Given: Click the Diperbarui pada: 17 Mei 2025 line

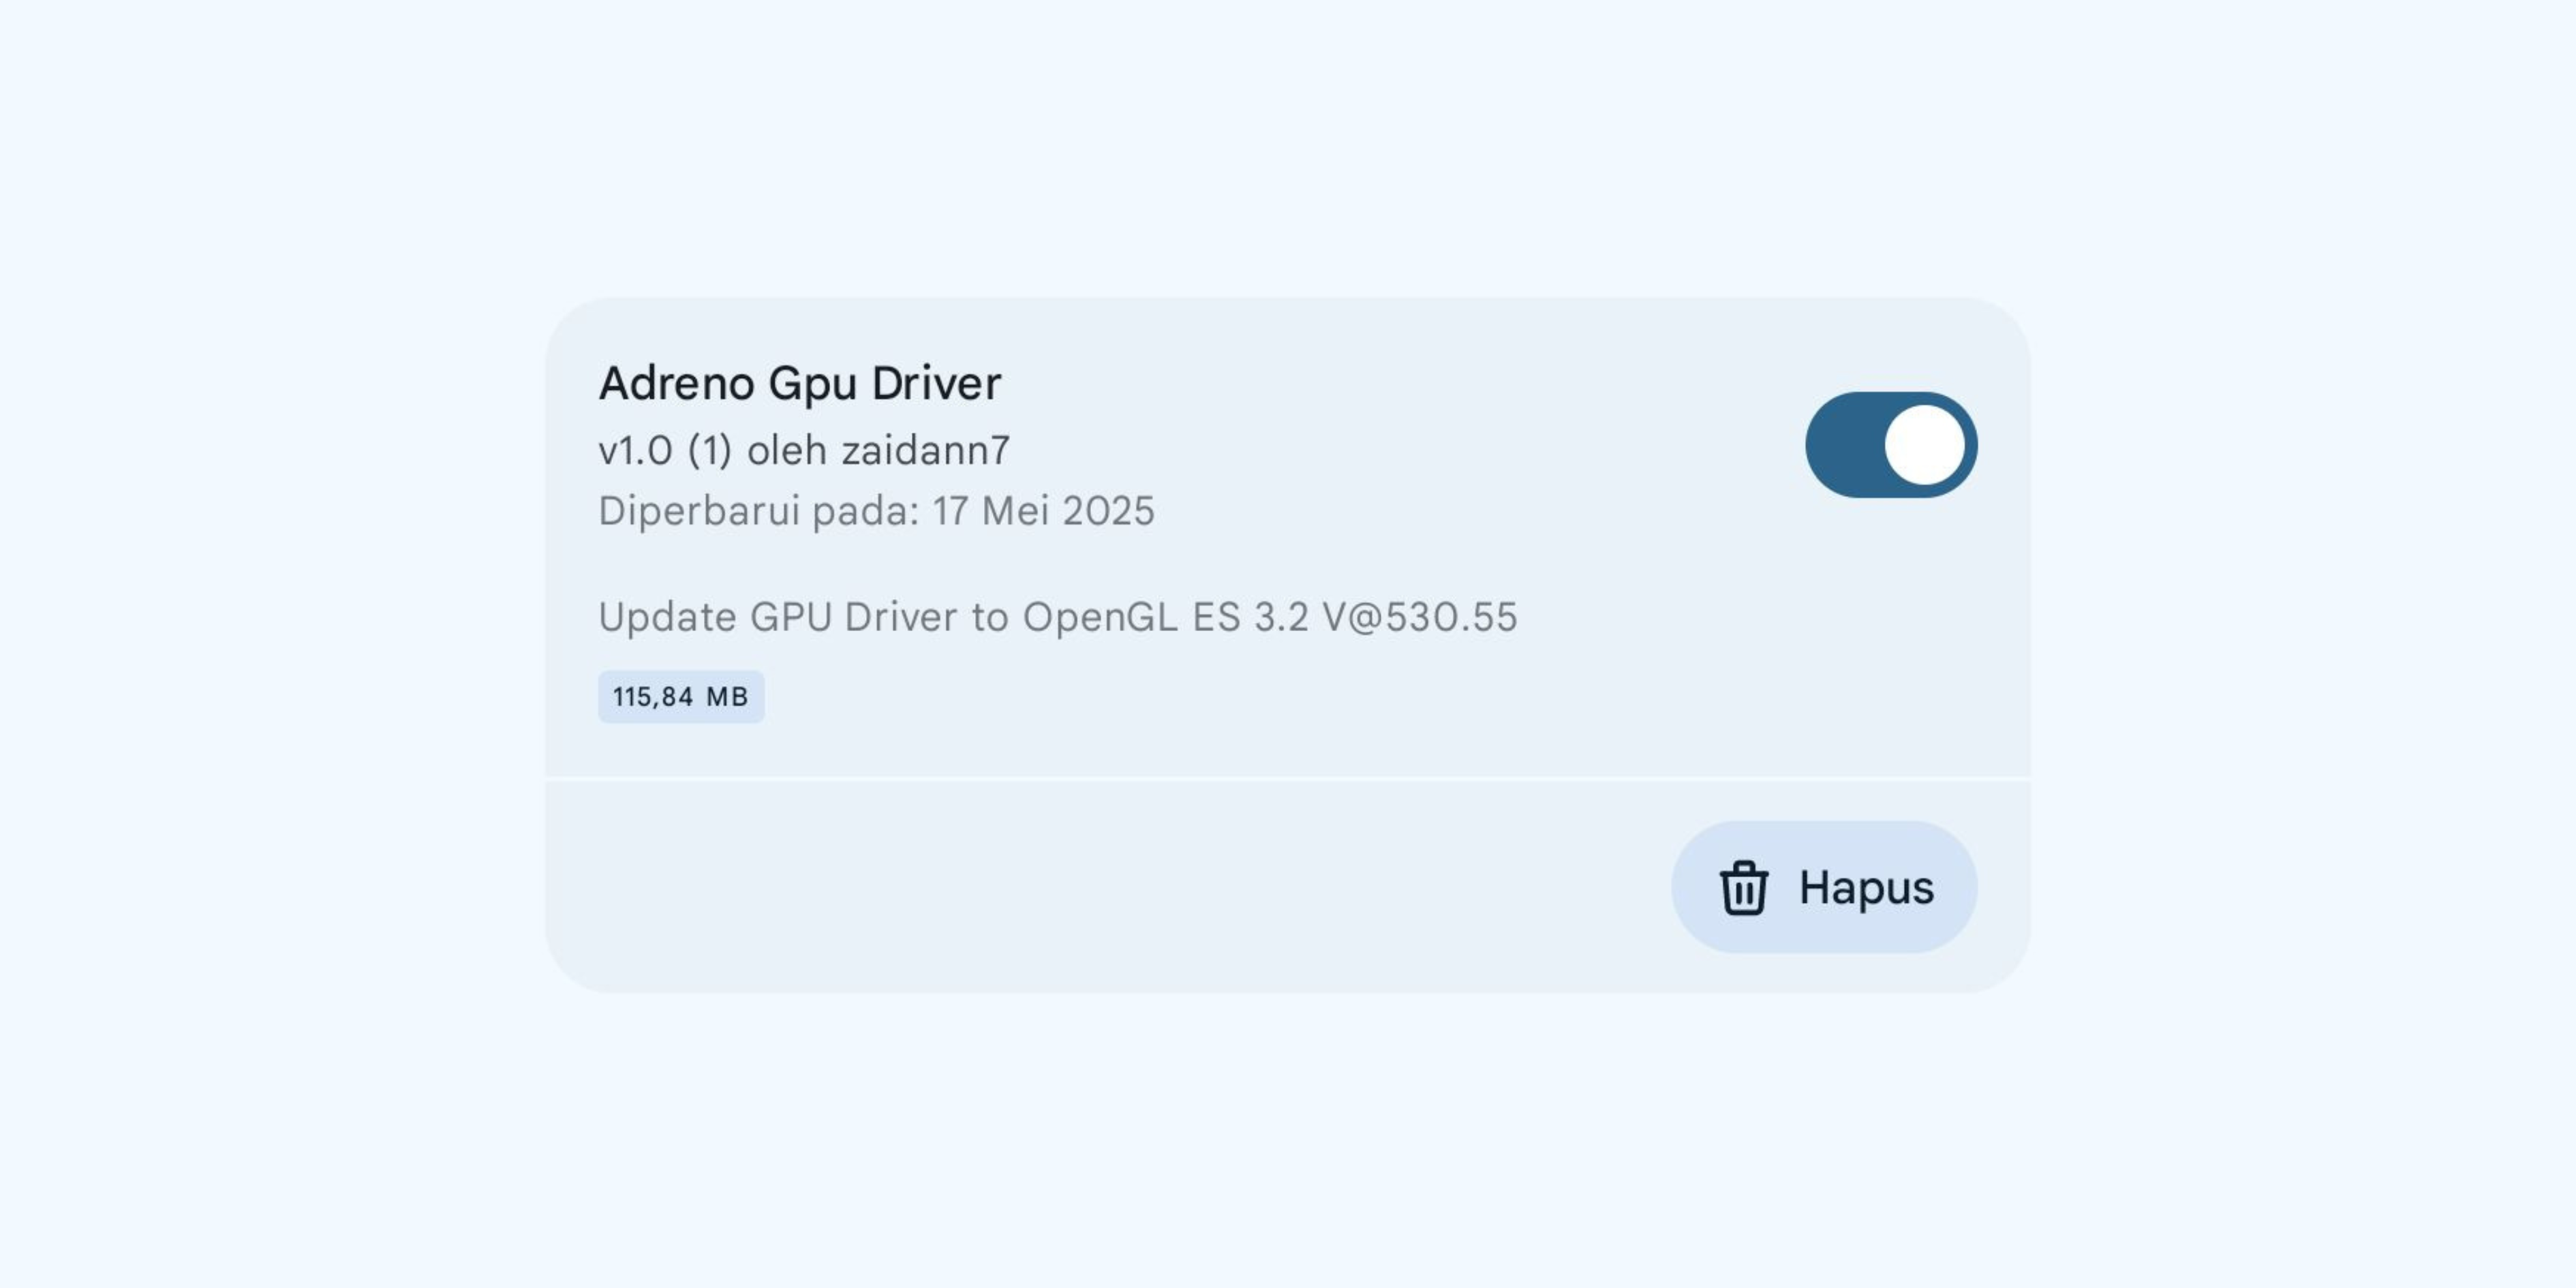Looking at the screenshot, I should click(x=876, y=511).
